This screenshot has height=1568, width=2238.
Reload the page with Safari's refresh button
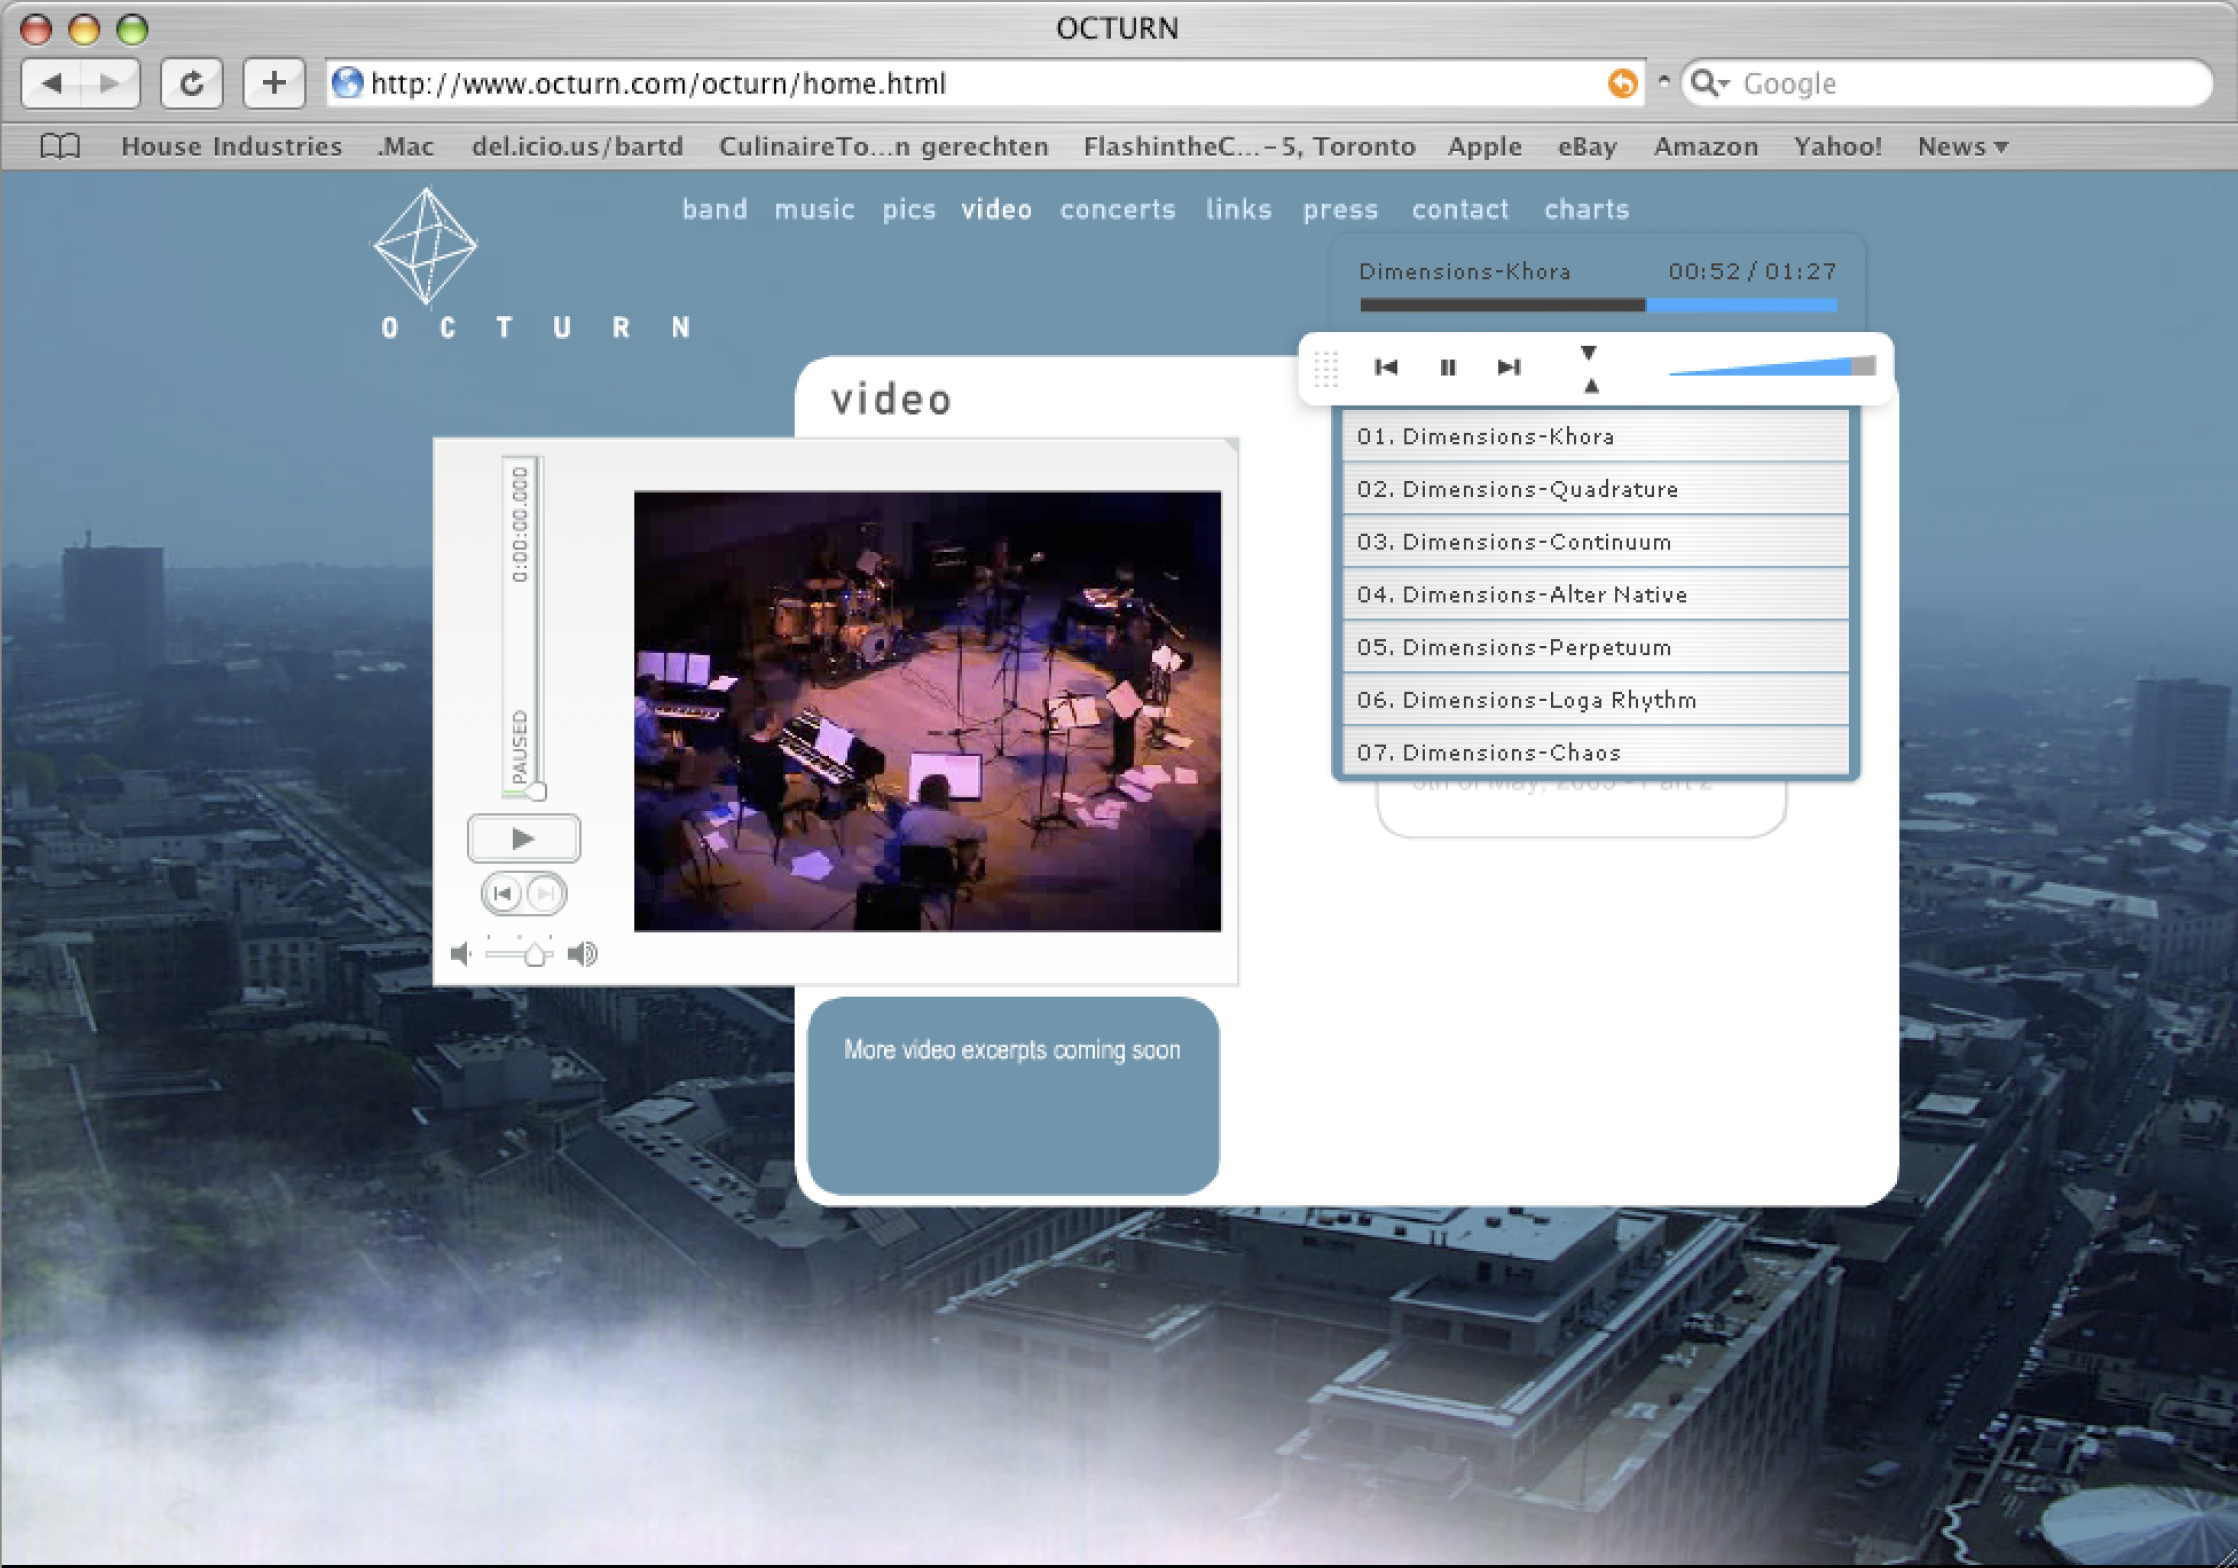click(191, 83)
